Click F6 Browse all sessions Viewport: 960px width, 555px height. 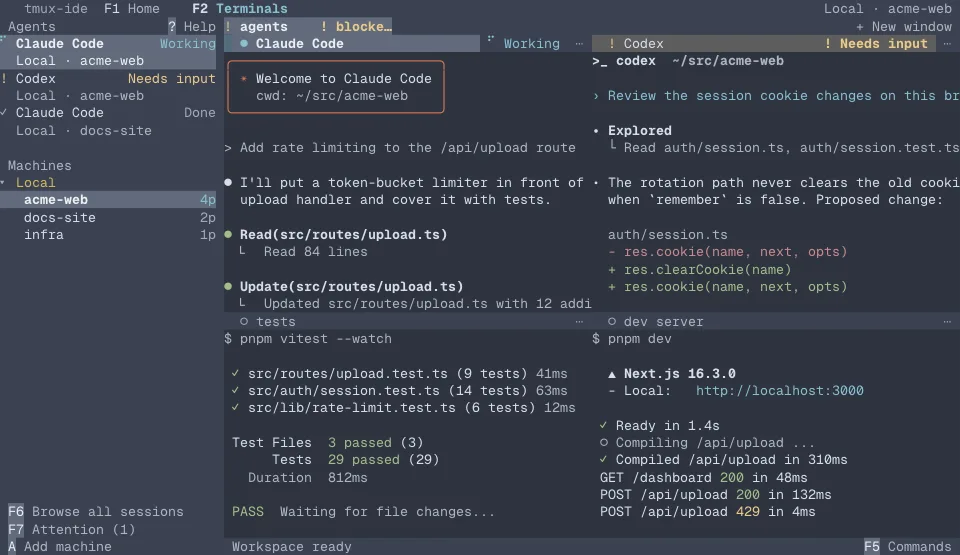coord(96,512)
